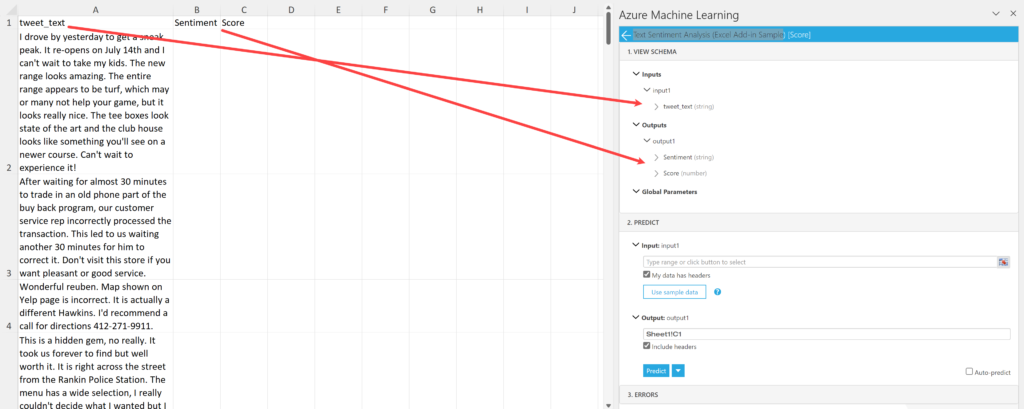Select row 3 header
This screenshot has height=409, width=1024.
coord(9,227)
